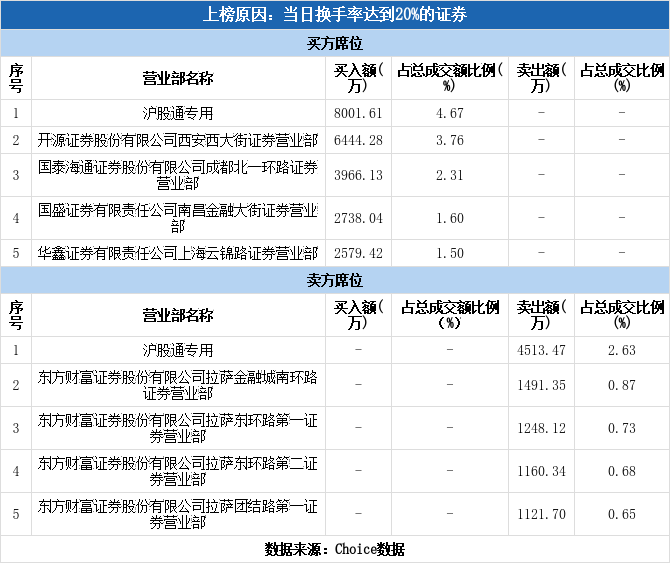
Task: Click the value 2738.04
Action: tap(358, 218)
